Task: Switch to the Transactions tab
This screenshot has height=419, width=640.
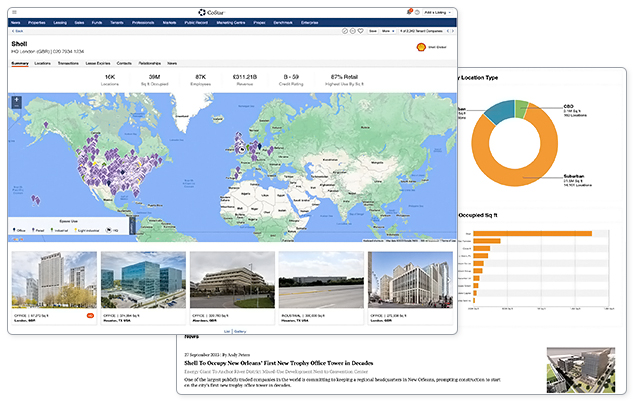Action: coord(68,64)
